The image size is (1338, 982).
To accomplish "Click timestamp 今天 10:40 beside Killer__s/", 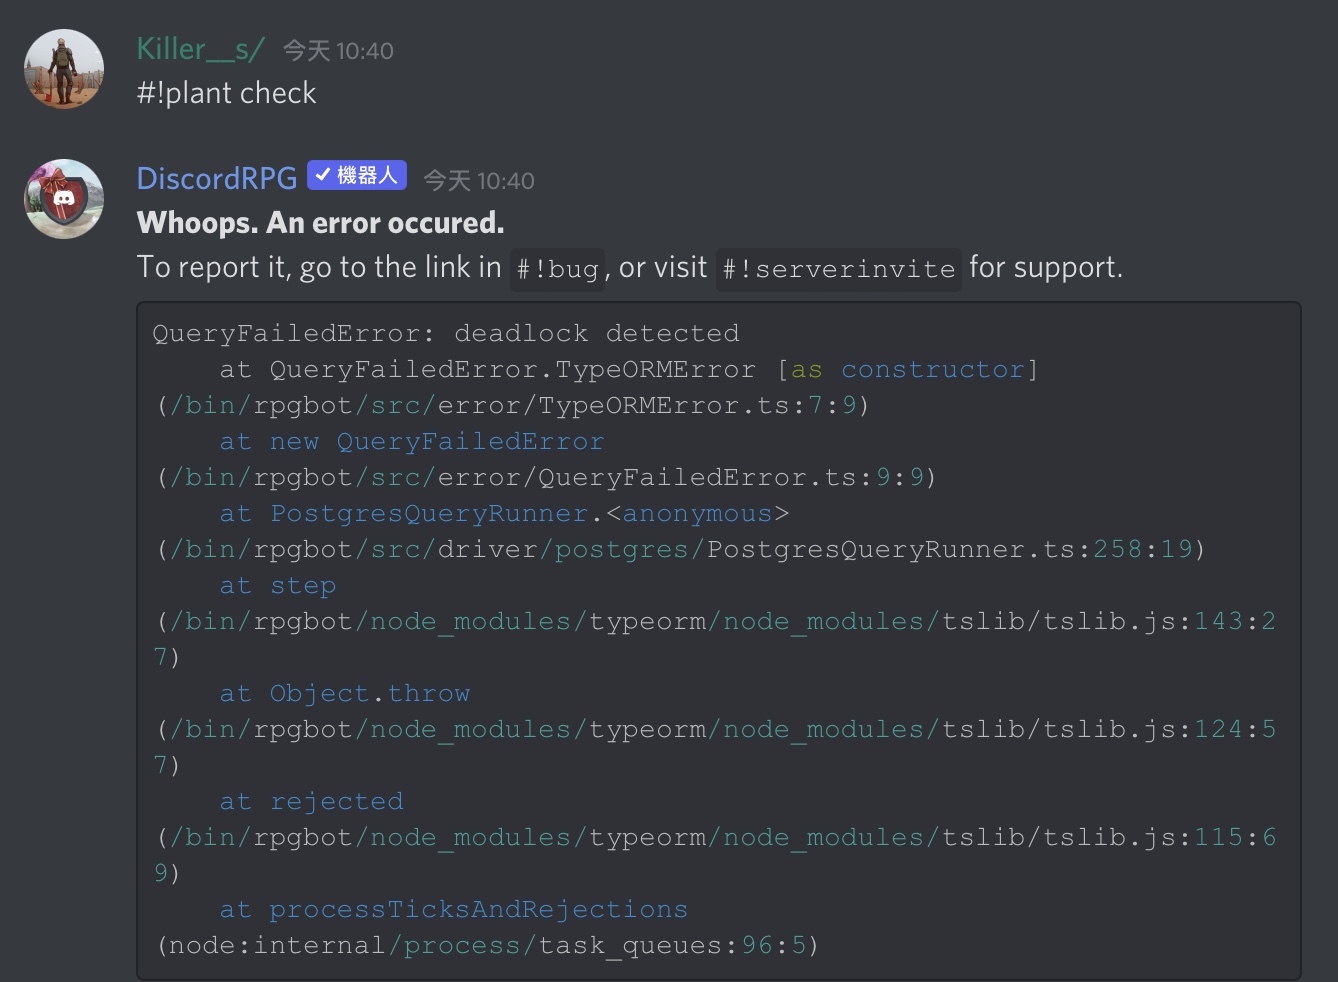I will tap(338, 50).
